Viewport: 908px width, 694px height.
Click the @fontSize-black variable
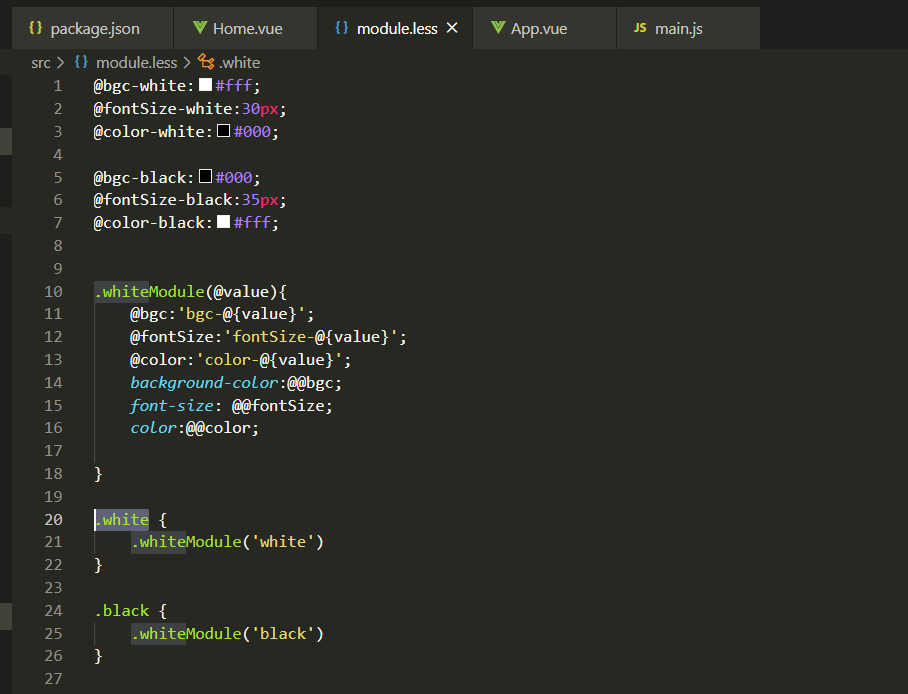click(x=163, y=200)
